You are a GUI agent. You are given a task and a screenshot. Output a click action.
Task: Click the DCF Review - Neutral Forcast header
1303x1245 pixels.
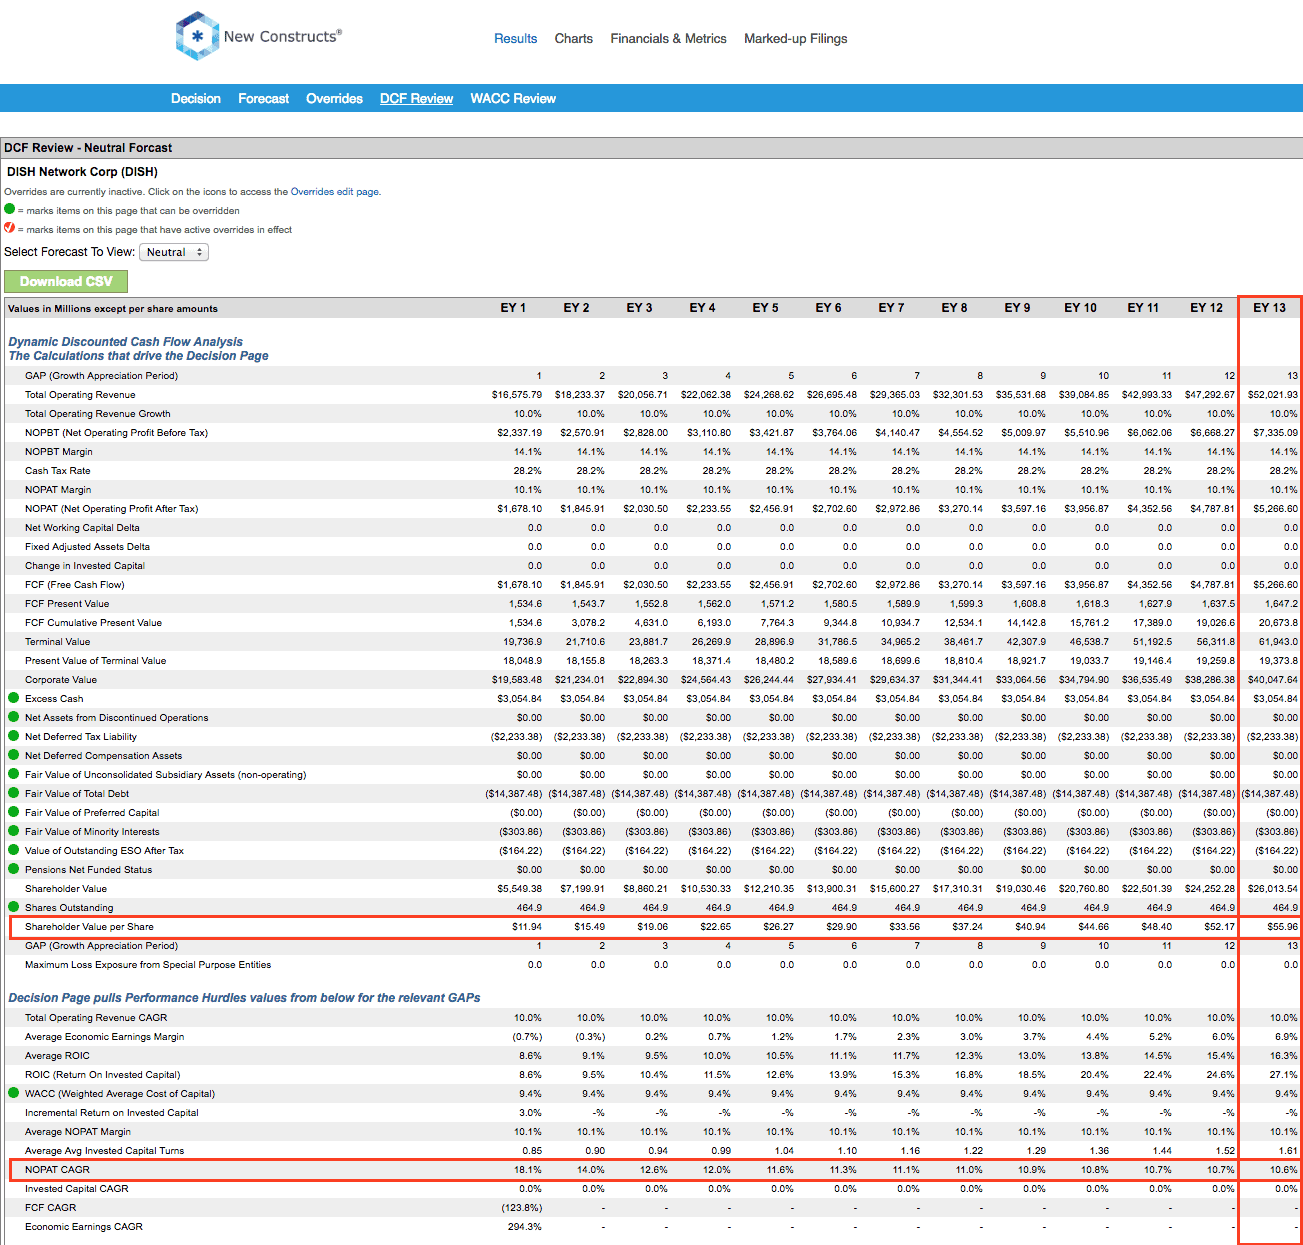[x=88, y=147]
